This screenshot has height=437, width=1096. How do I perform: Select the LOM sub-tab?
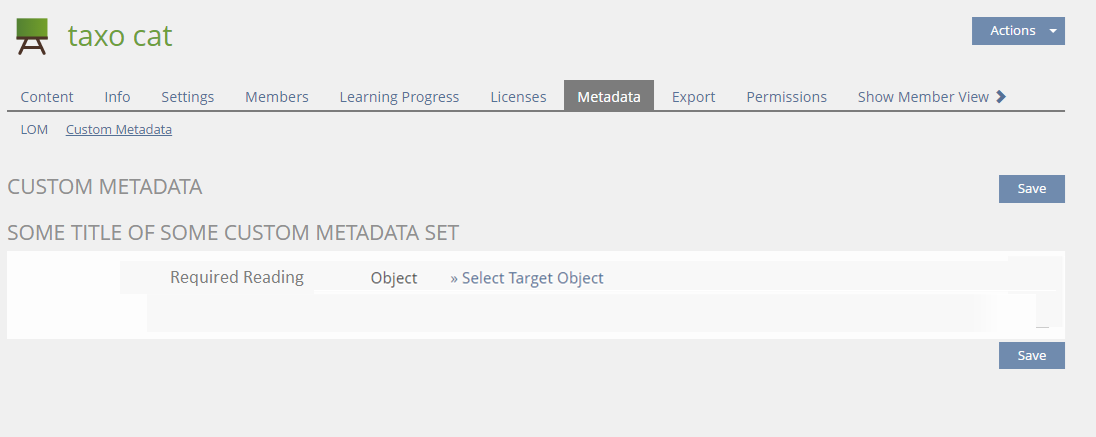point(34,130)
